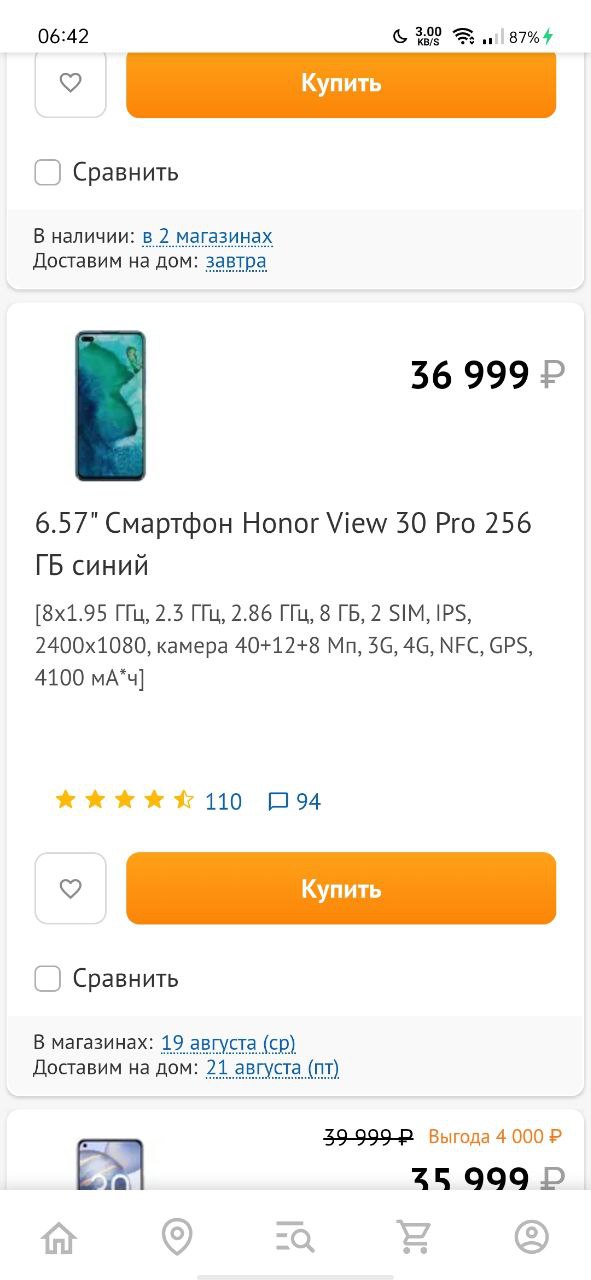The image size is (591, 1280).
Task: Open the store locations pin icon
Action: [x=177, y=1238]
